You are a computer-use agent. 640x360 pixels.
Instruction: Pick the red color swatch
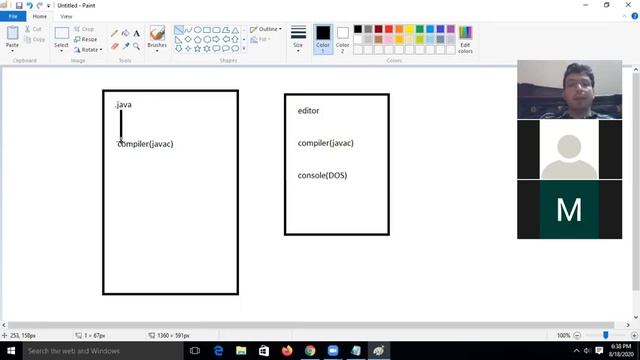(389, 29)
